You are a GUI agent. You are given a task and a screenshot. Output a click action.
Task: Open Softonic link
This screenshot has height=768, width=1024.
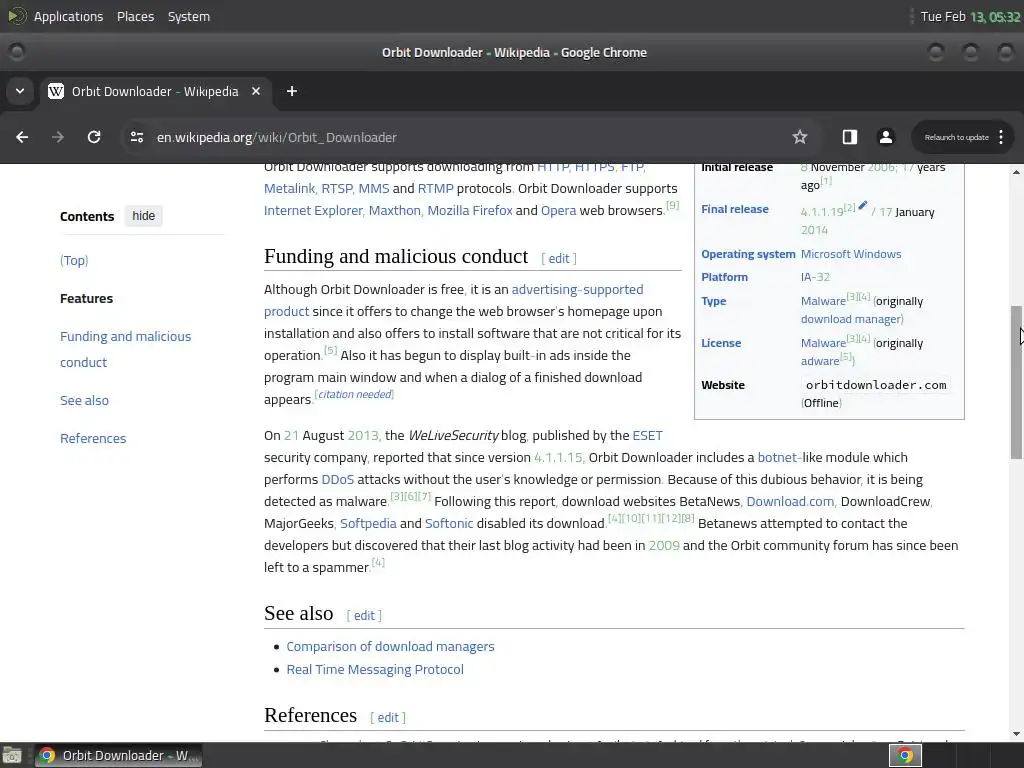449,524
